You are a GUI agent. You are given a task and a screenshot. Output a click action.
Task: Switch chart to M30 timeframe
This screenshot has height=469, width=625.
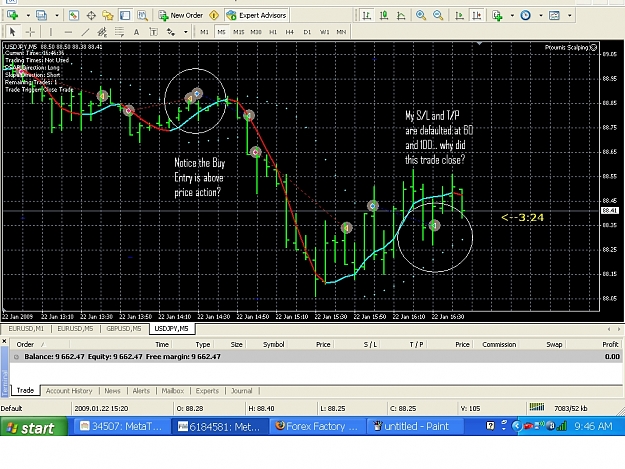point(256,32)
